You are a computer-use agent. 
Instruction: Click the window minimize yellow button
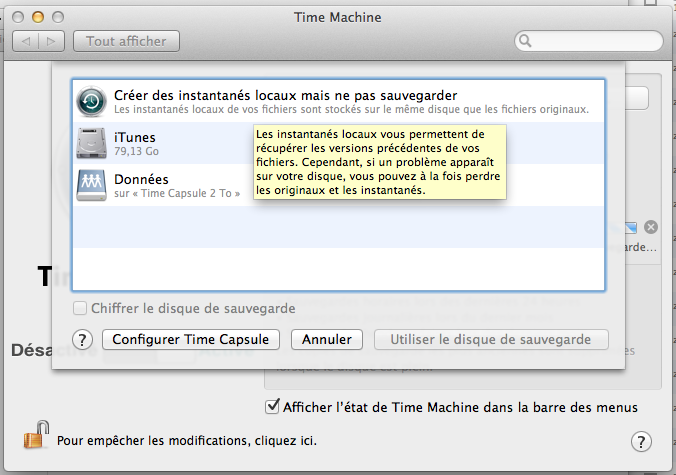pyautogui.click(x=38, y=17)
